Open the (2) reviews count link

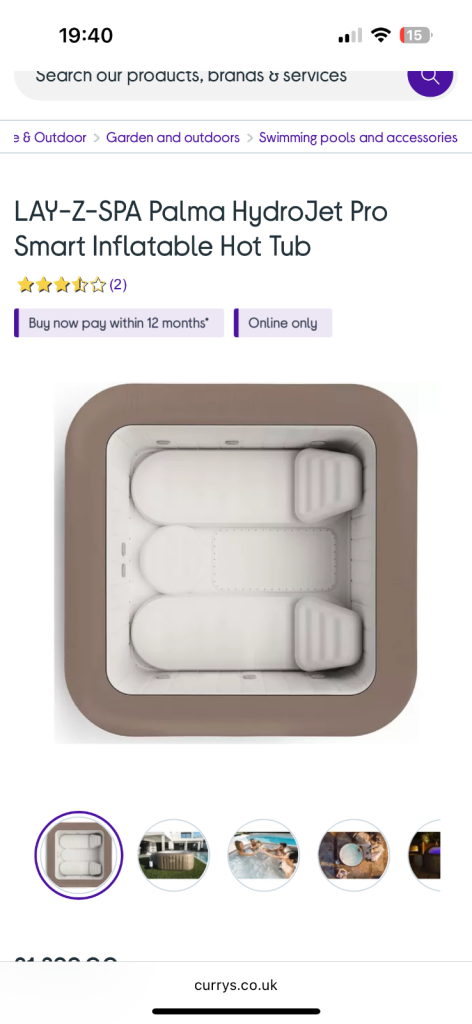[118, 285]
